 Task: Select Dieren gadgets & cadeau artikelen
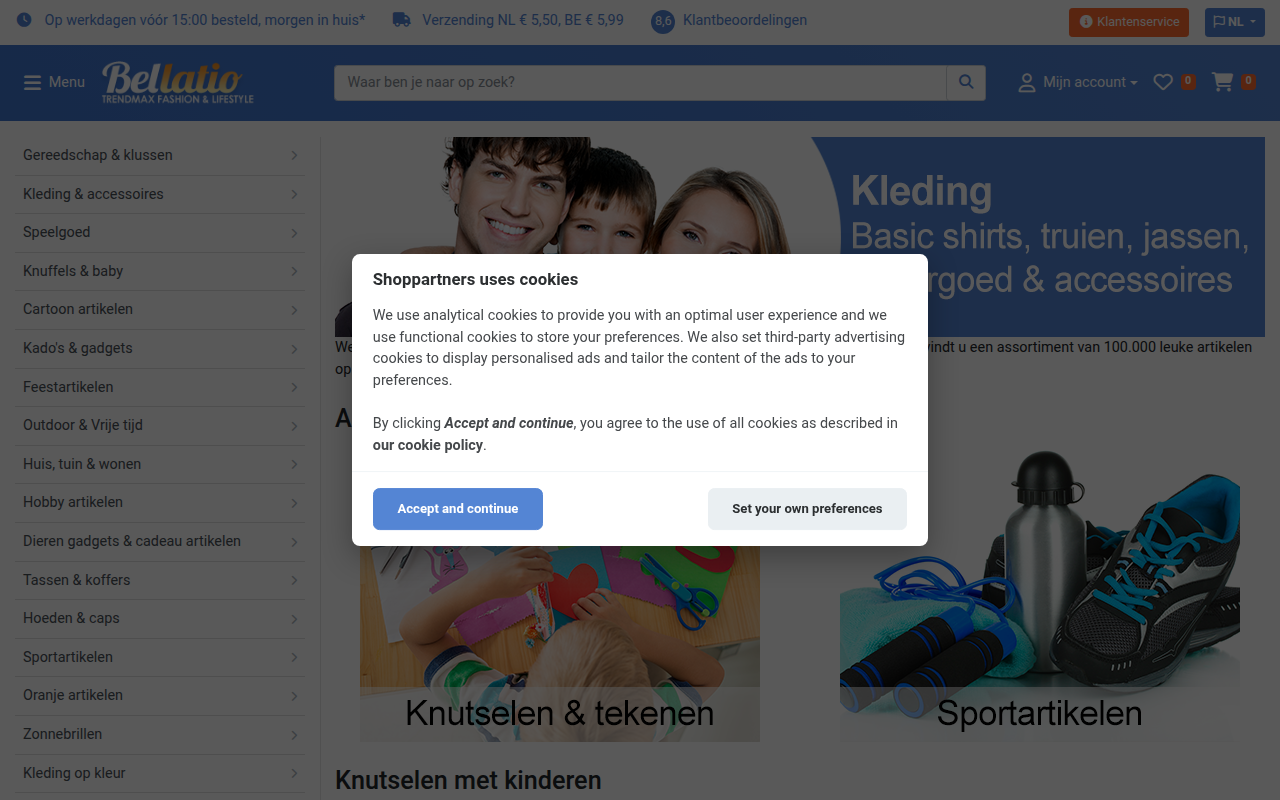[160, 541]
